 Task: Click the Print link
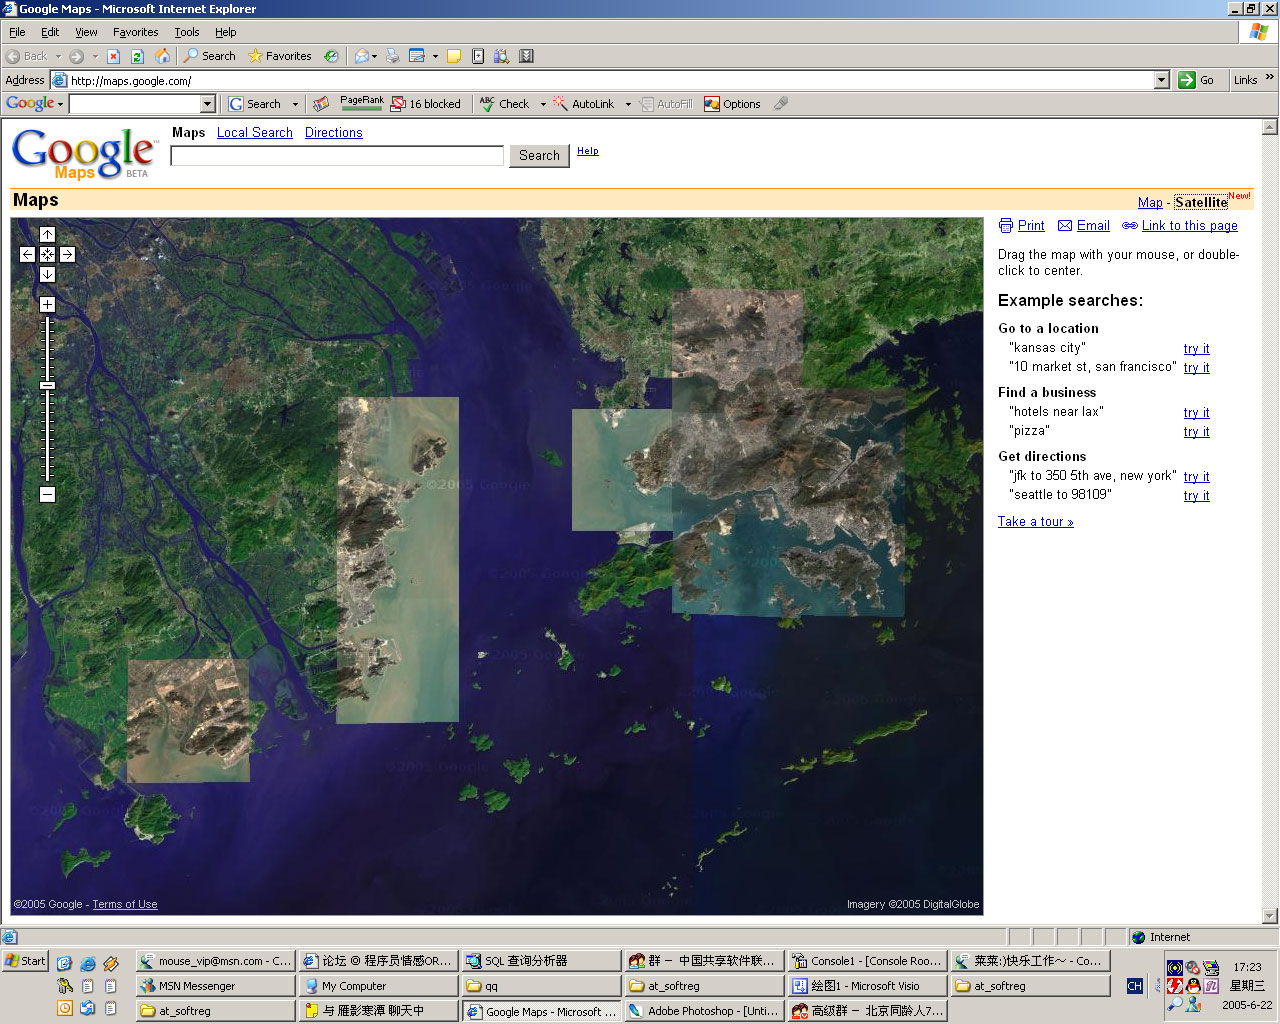click(1031, 226)
